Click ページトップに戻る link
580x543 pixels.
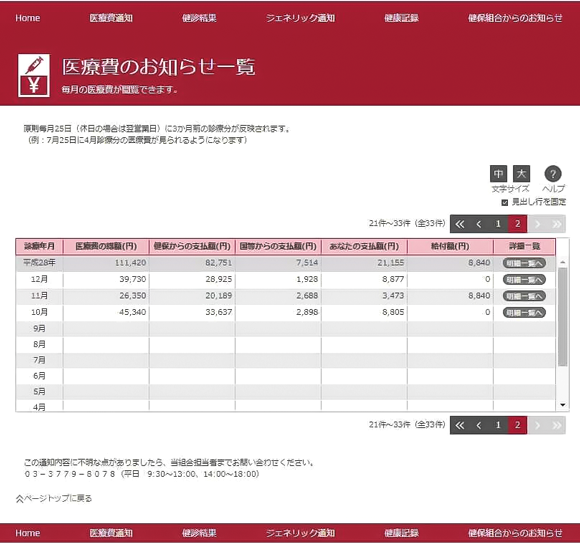coord(54,499)
